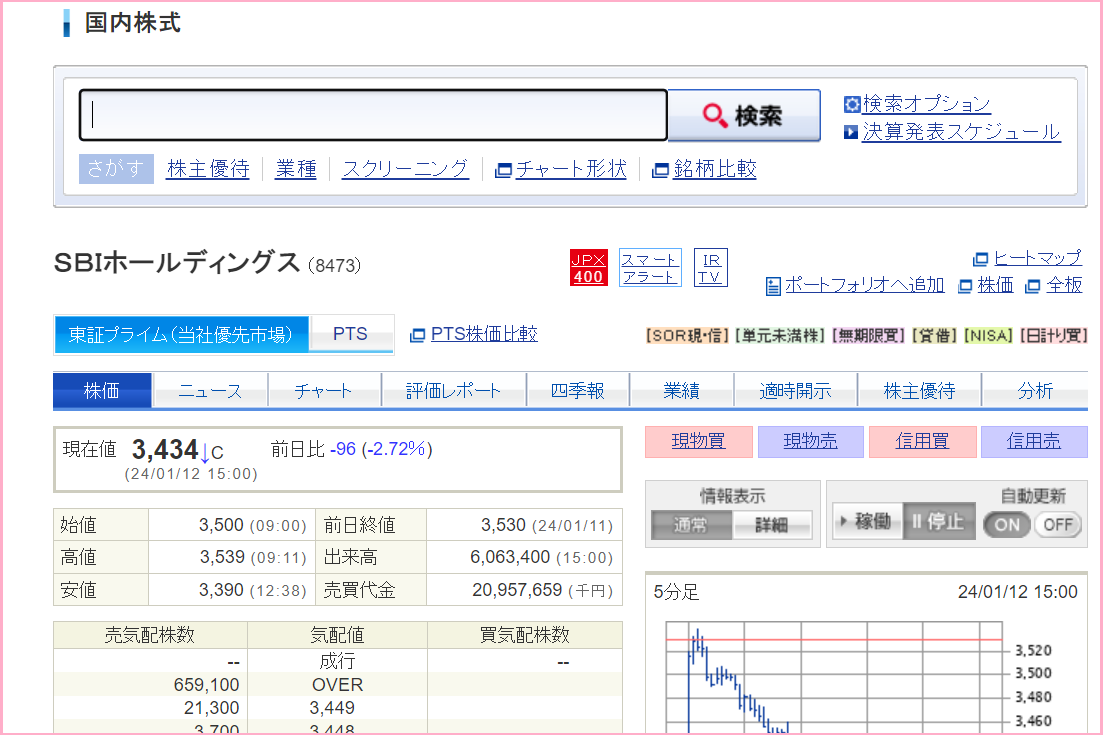The height and width of the screenshot is (735, 1103).
Task: Switch to the 評価レポート tab
Action: (x=454, y=390)
